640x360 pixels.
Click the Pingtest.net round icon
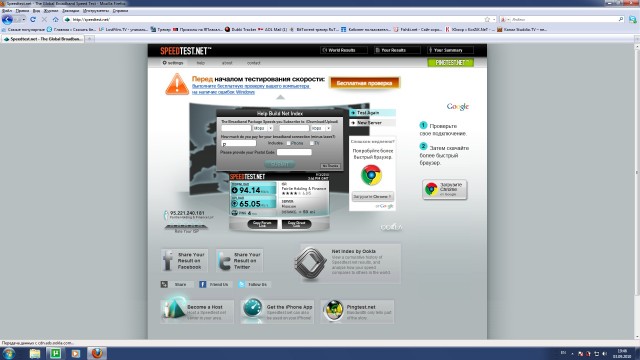333,310
